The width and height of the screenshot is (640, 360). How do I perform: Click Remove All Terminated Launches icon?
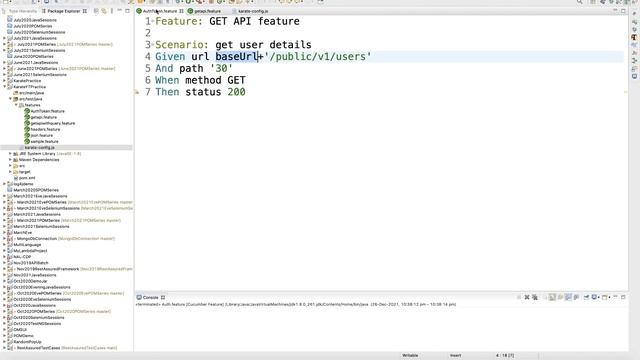(x=535, y=298)
